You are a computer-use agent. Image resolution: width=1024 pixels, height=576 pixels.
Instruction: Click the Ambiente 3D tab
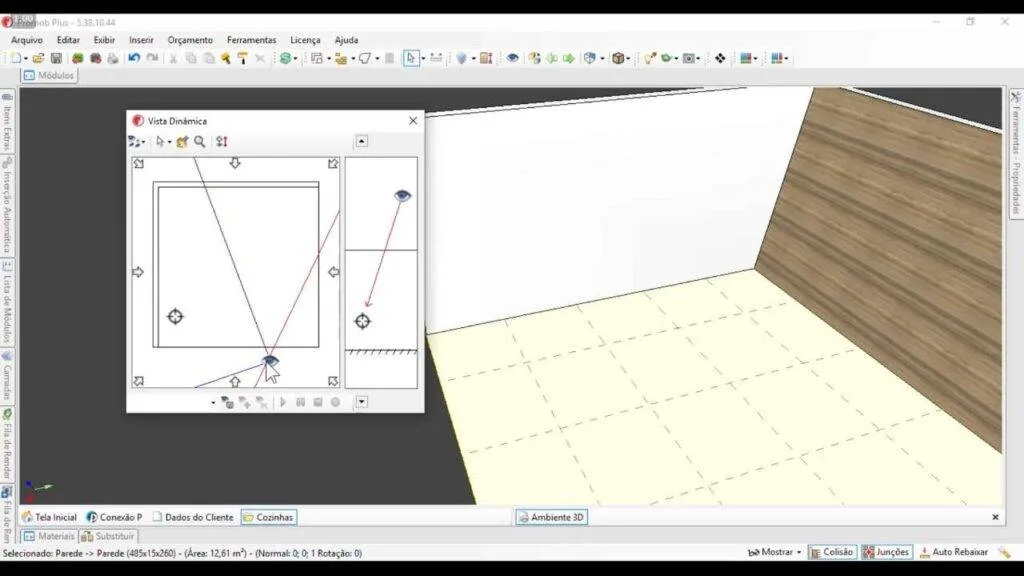[551, 517]
